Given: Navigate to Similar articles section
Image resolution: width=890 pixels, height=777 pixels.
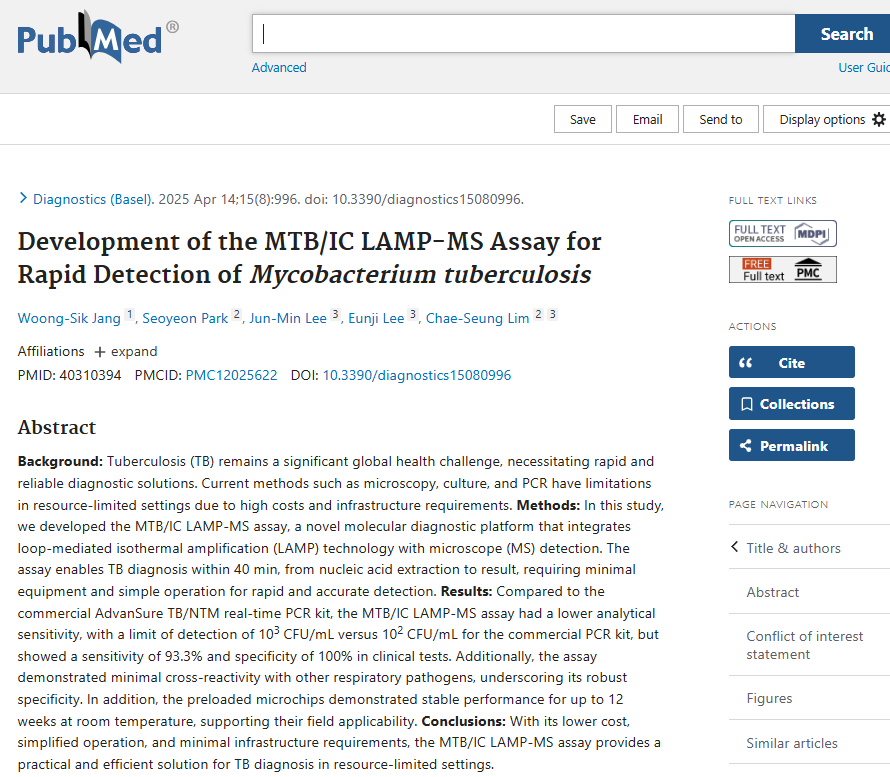Looking at the screenshot, I should pos(792,743).
